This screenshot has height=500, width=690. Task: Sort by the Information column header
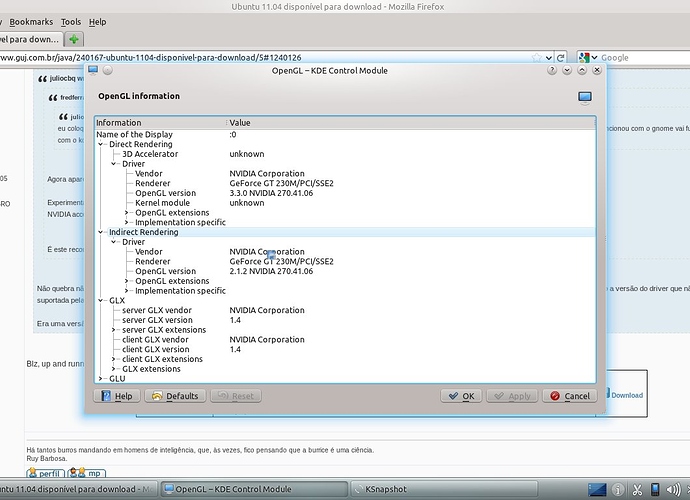[x=160, y=123]
